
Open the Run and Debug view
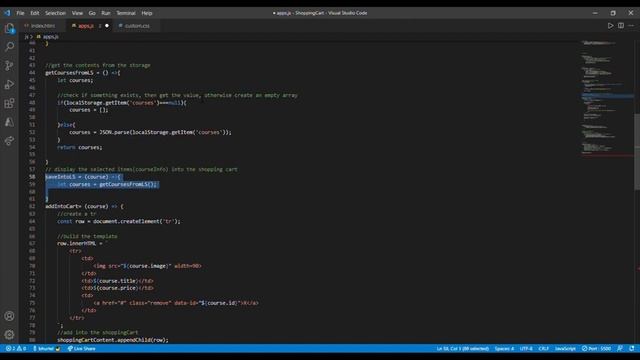pos(9,84)
